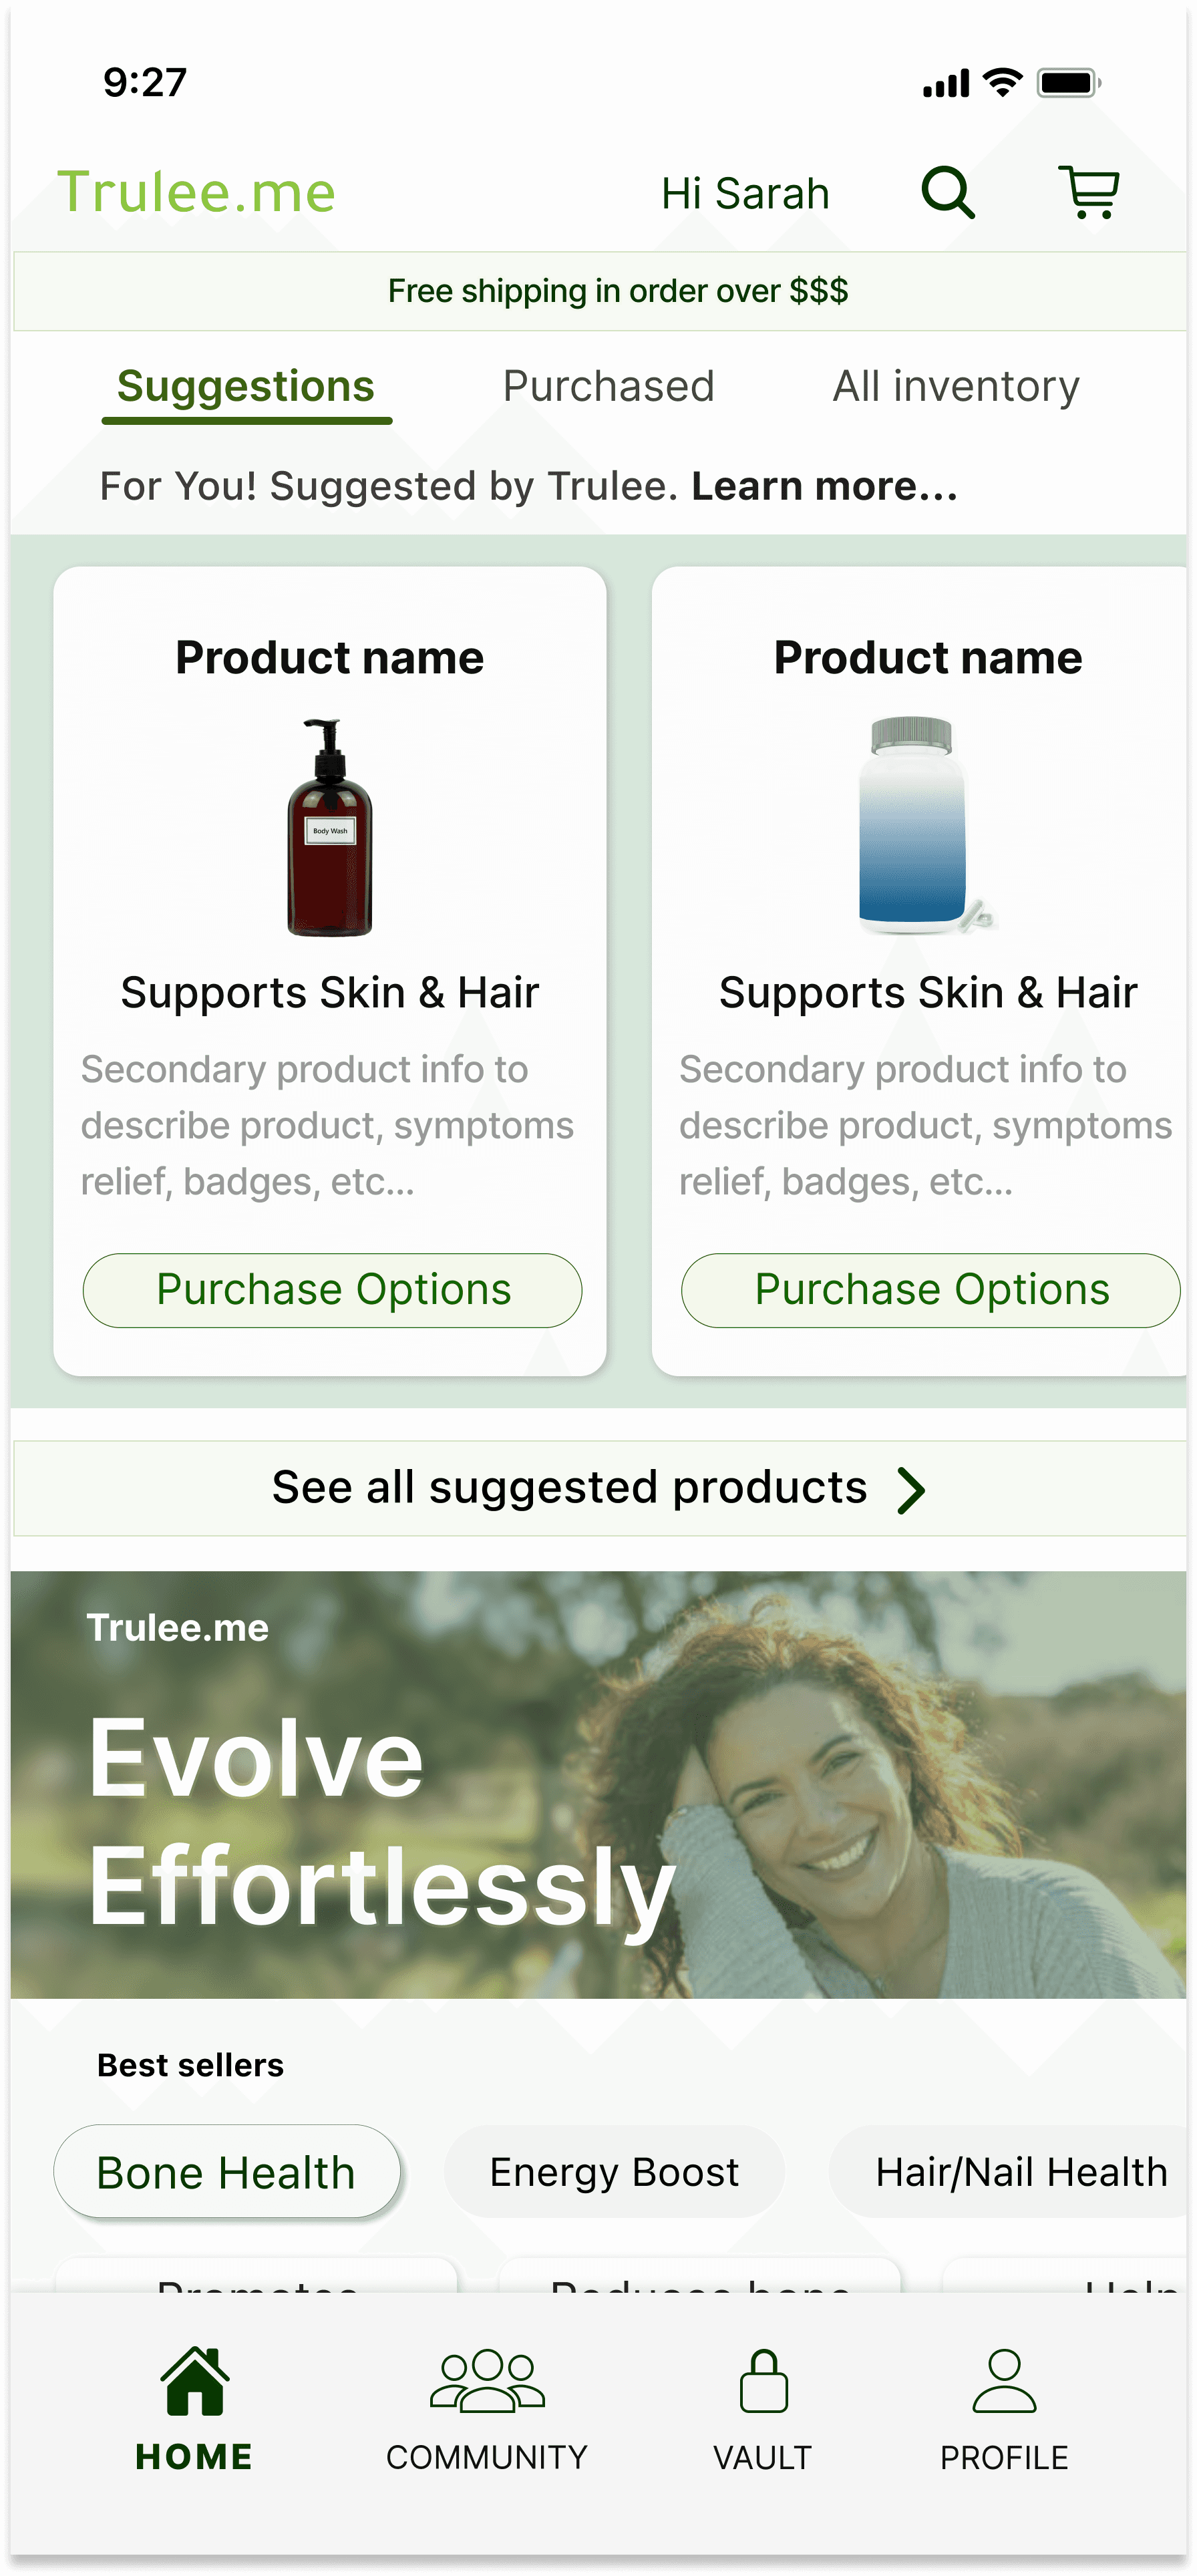1197x2576 pixels.
Task: Open the Vault lock icon
Action: point(763,2381)
